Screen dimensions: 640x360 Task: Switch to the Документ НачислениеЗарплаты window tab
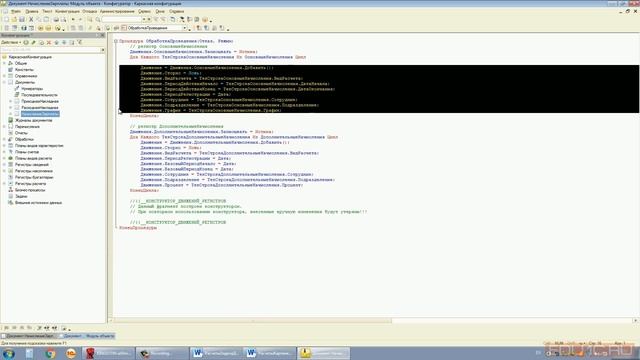pyautogui.click(x=29, y=336)
